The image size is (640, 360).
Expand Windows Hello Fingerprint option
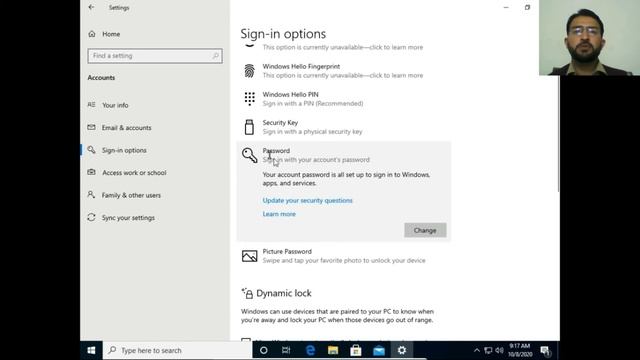pyautogui.click(x=344, y=71)
